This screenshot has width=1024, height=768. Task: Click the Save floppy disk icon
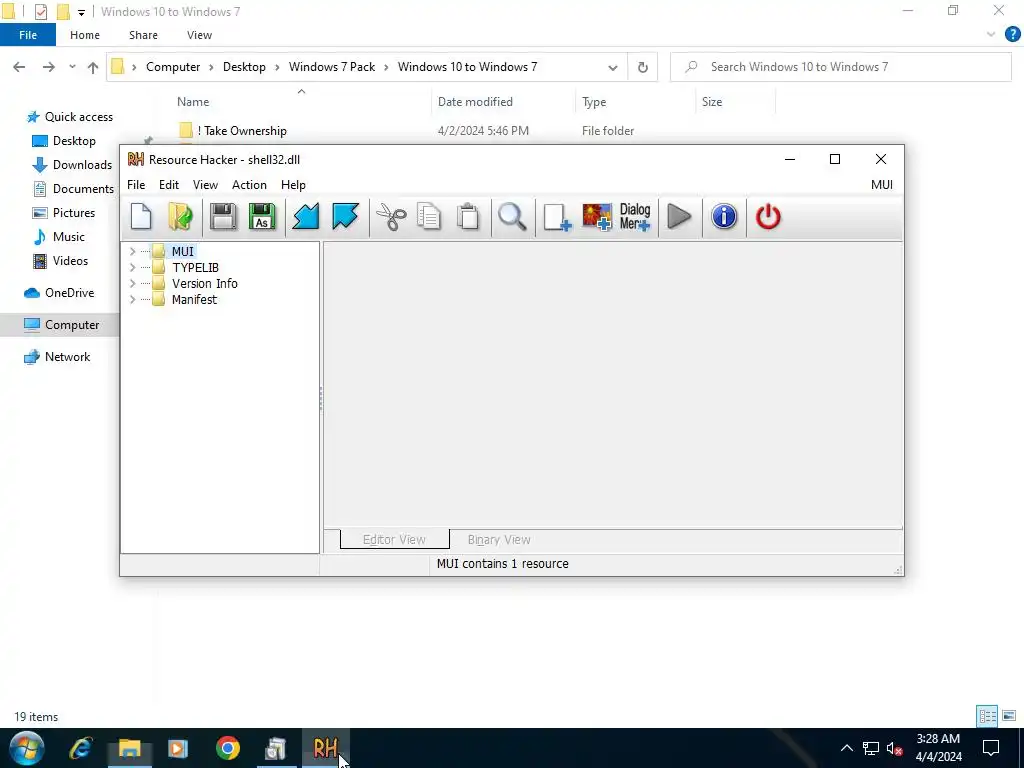tap(223, 217)
